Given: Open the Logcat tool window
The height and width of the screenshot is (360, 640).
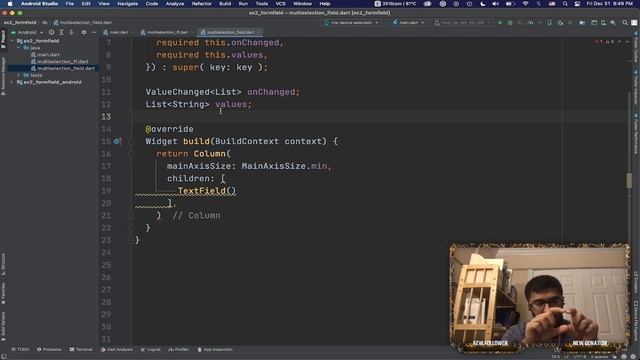Looking at the screenshot, I should tap(151, 349).
